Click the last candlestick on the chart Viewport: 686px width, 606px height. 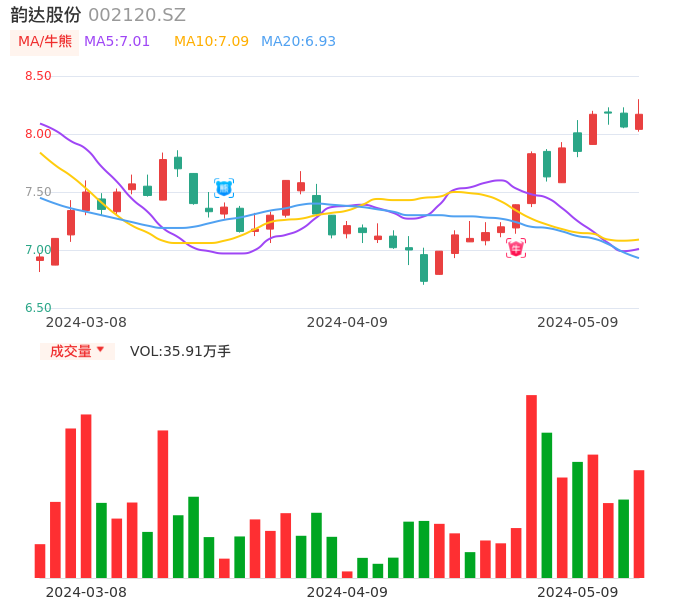click(639, 121)
